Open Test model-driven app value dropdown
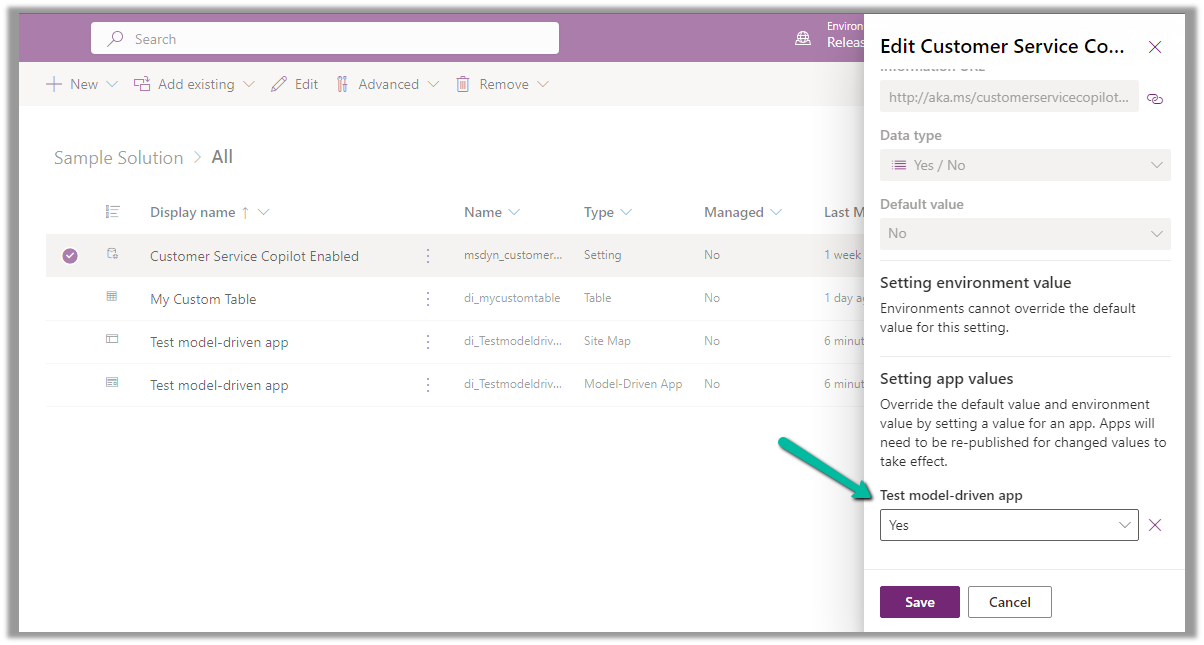Screen dimensions: 1204x645 pyautogui.click(x=1008, y=525)
